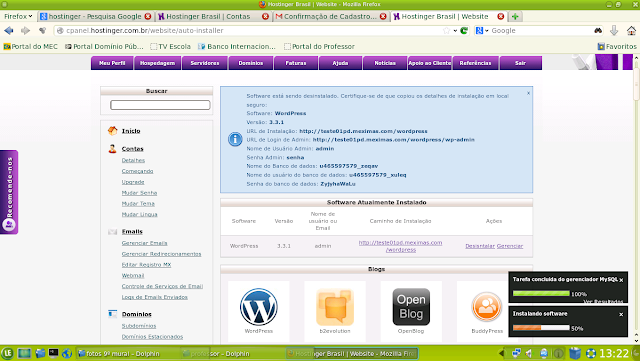Click the binoculars search icon
This screenshot has width=640, height=361.
pos(598,31)
